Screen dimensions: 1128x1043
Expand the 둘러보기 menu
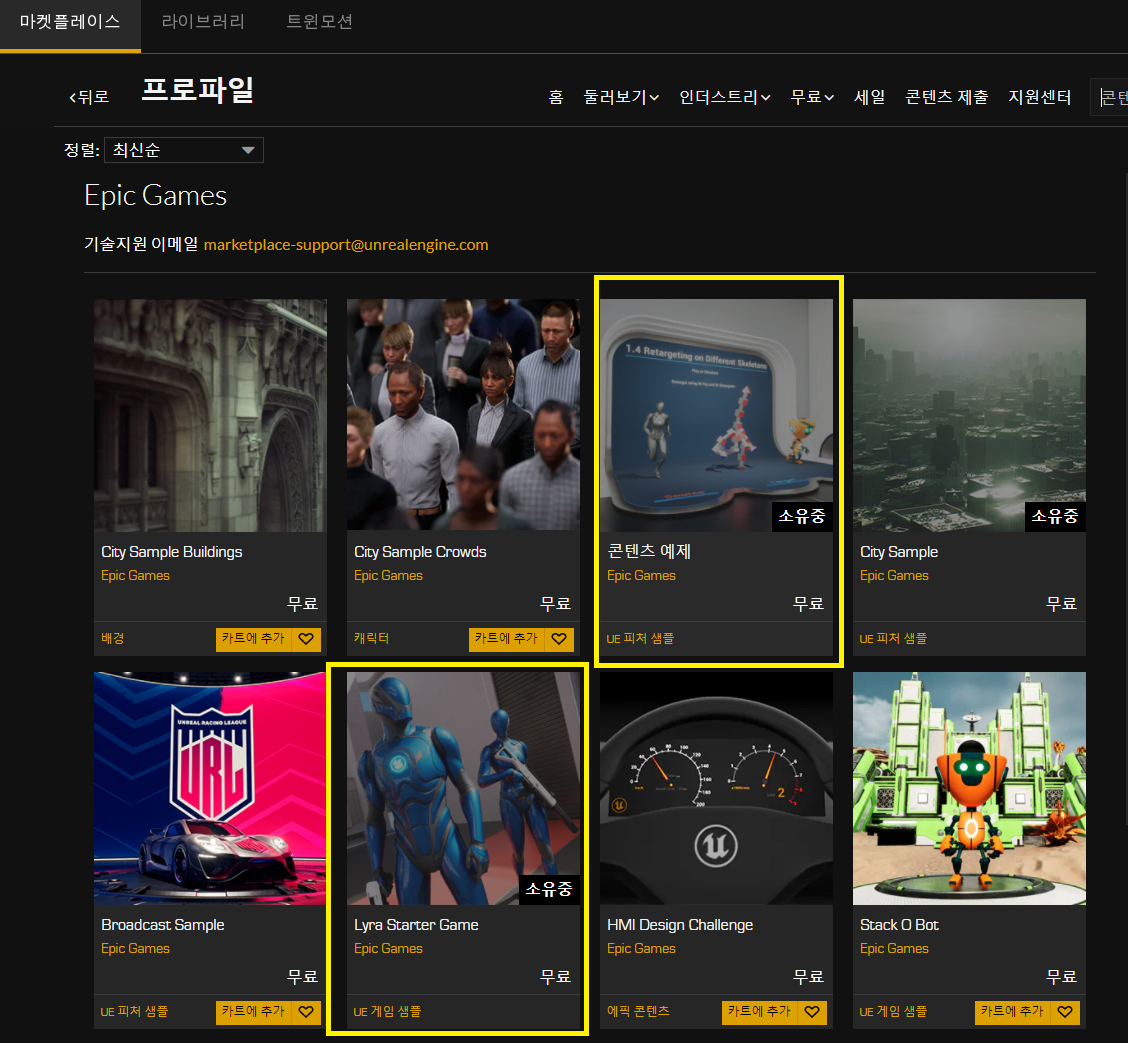(621, 97)
